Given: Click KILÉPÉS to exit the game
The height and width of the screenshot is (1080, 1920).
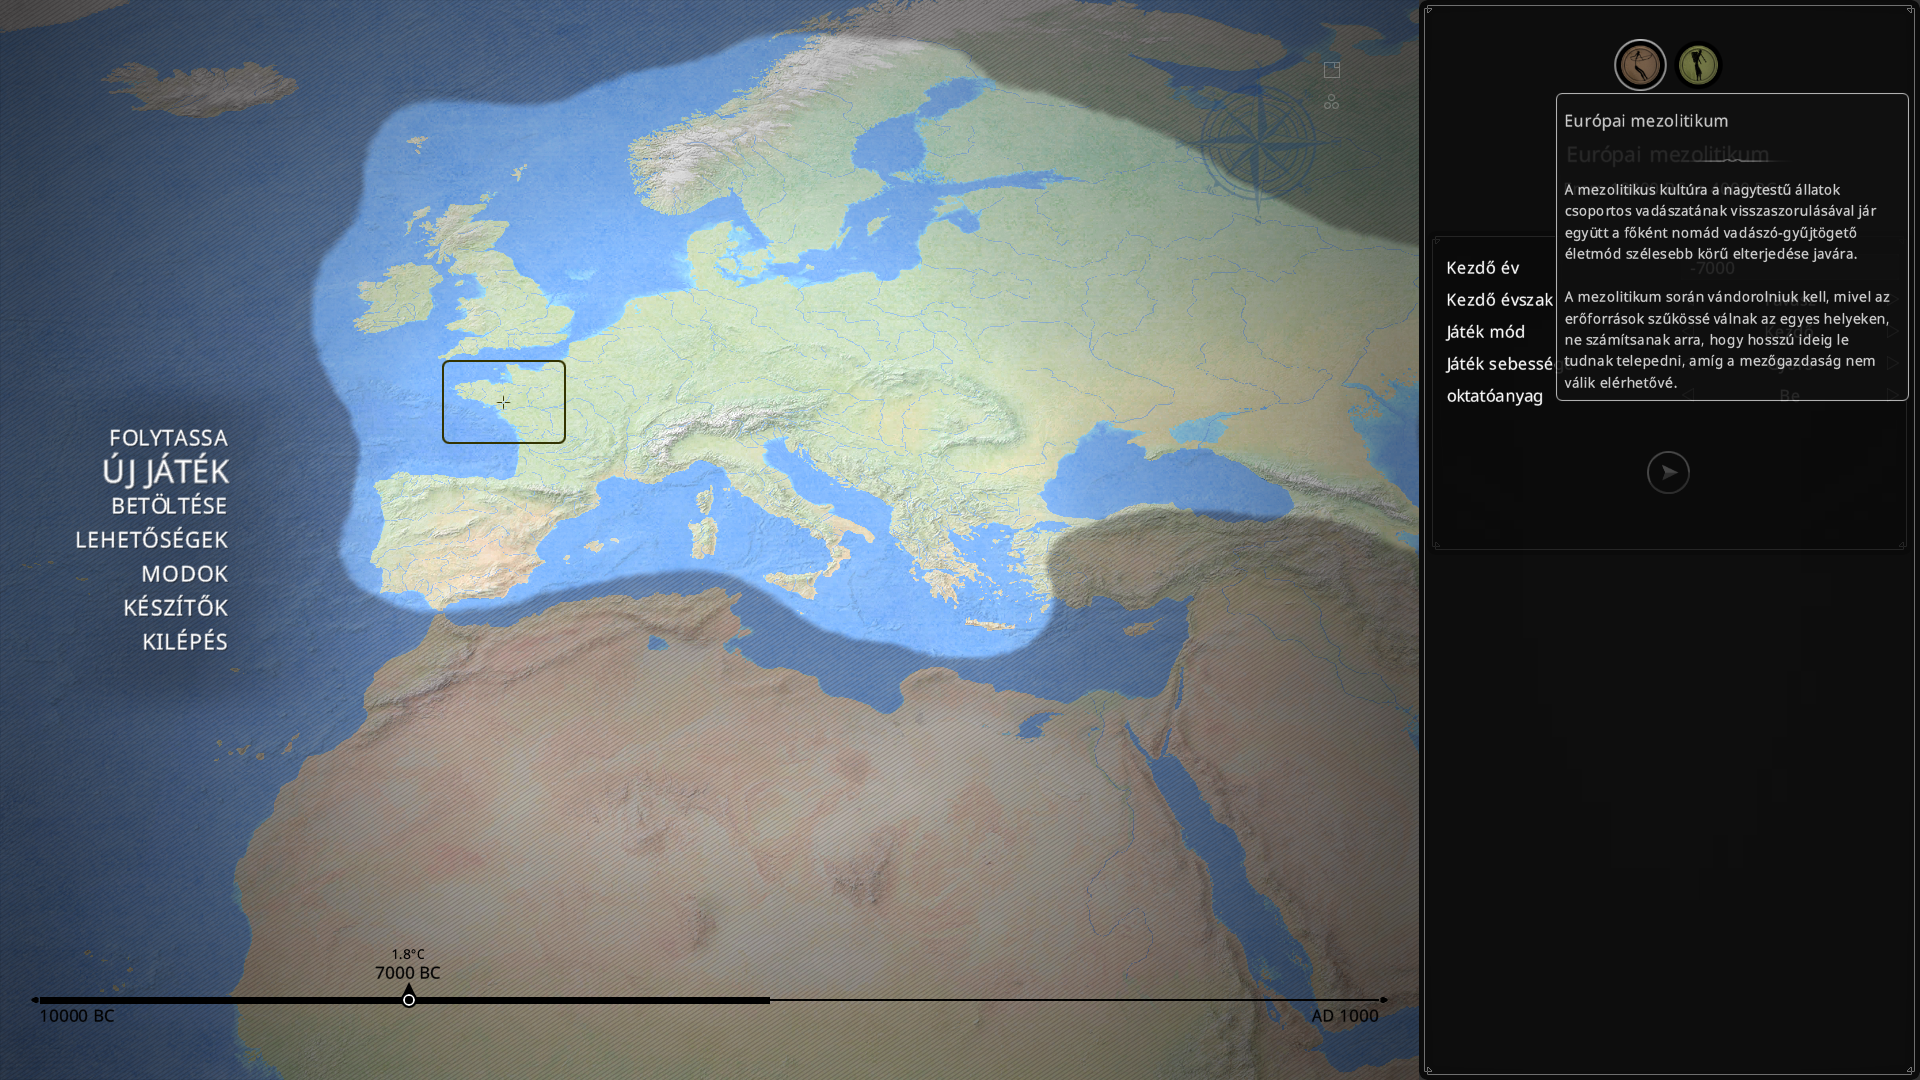Looking at the screenshot, I should [x=184, y=642].
